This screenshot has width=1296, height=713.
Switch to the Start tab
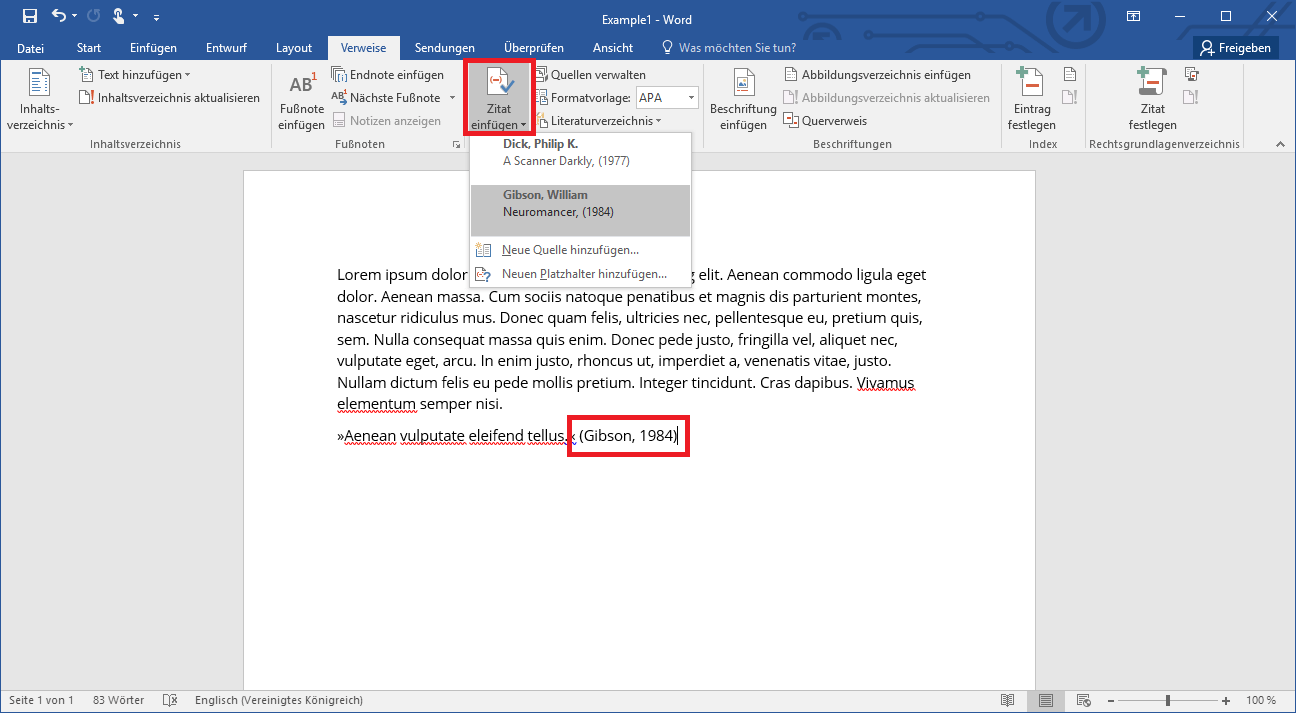point(89,48)
